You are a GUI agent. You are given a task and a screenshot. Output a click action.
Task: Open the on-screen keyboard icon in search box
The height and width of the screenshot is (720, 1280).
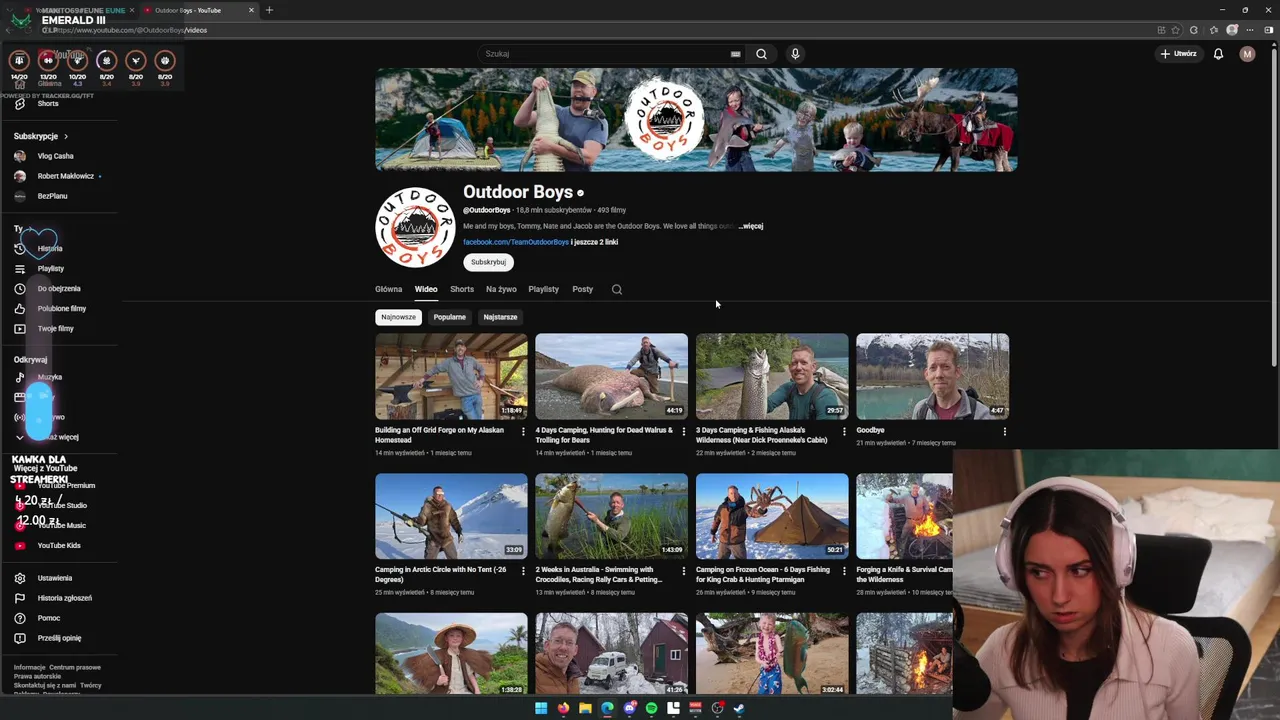coord(735,54)
